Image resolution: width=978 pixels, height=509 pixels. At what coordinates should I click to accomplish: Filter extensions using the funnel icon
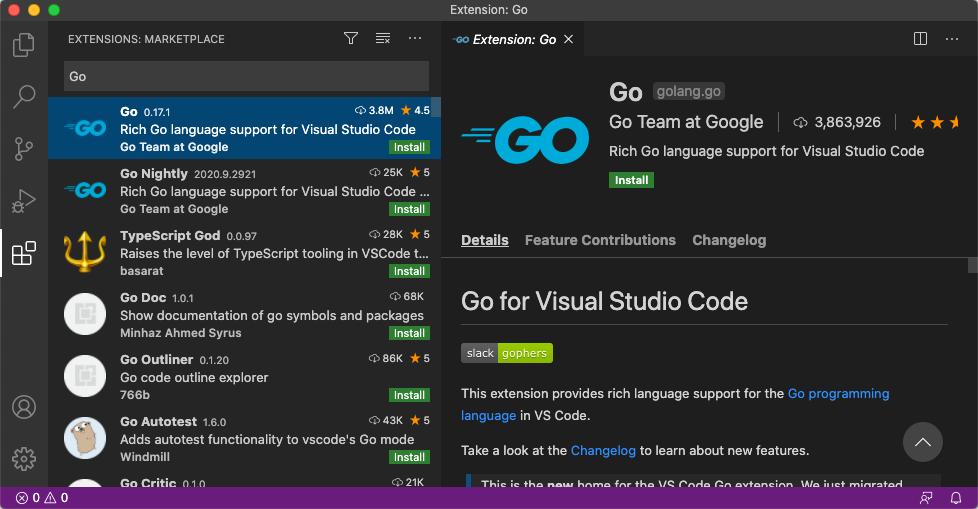(351, 39)
